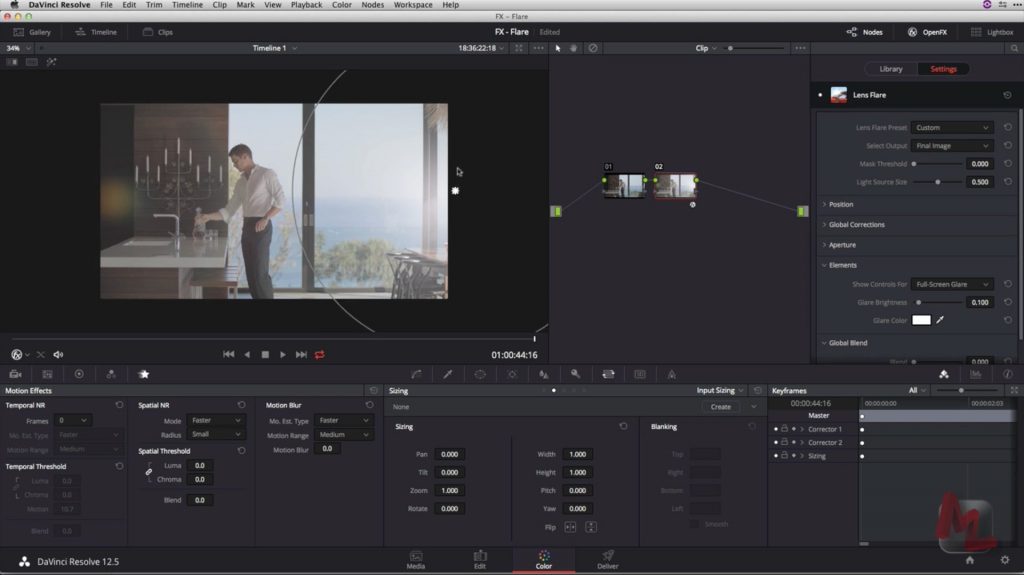Toggle loop playback in the viewer
Viewport: 1024px width, 575px height.
click(320, 354)
